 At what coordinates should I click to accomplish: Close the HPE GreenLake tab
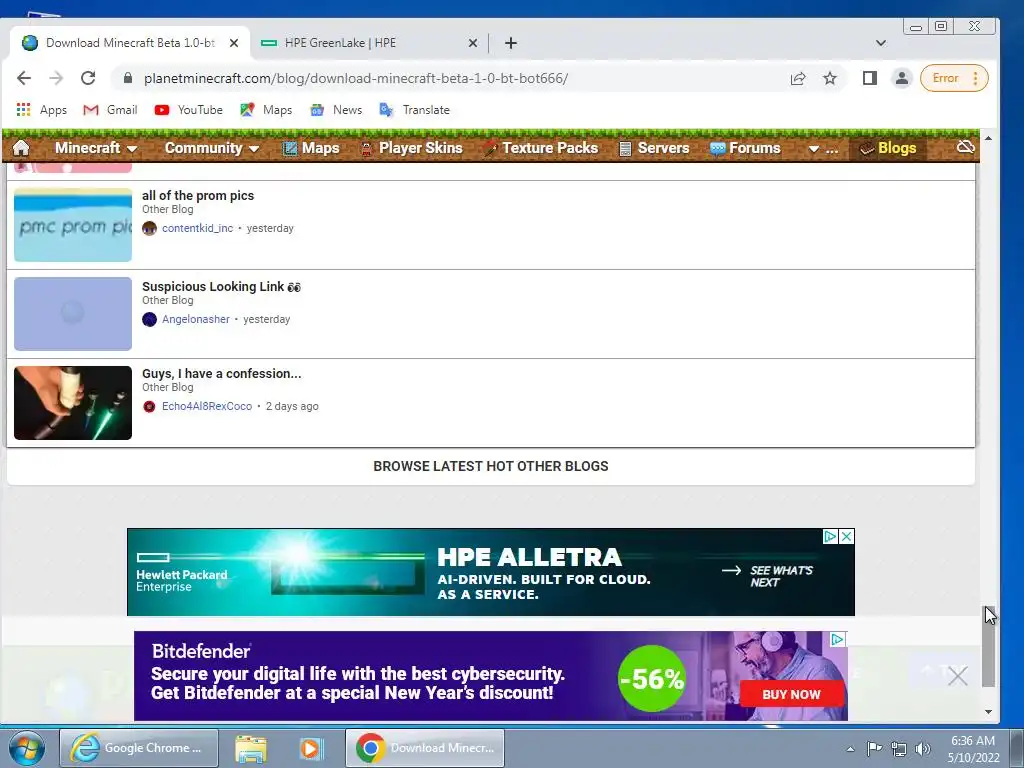point(473,43)
